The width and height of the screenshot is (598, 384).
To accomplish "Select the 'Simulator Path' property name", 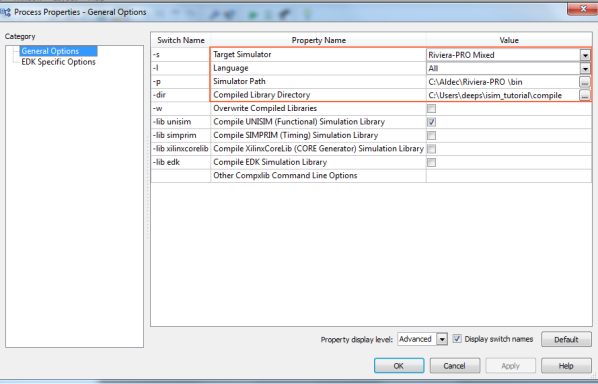I will [x=239, y=82].
